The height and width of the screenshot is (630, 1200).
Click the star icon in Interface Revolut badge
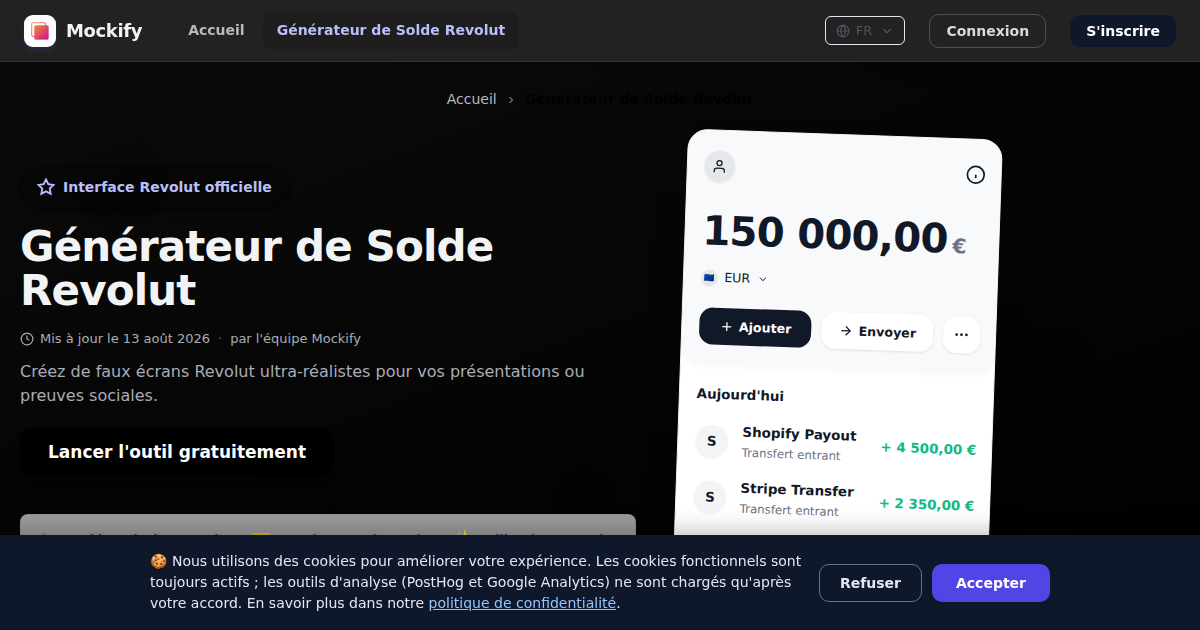coord(46,187)
